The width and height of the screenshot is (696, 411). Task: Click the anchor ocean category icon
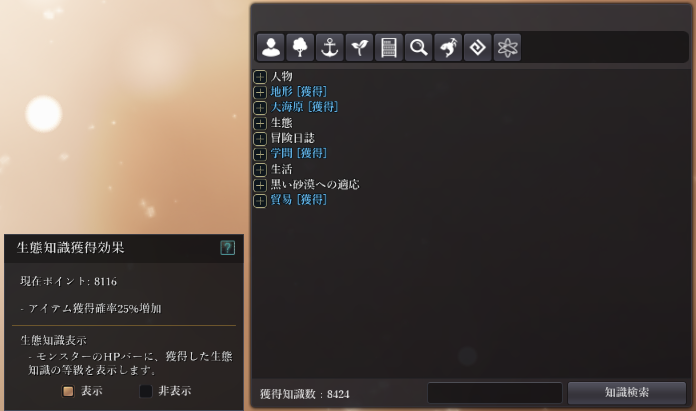click(x=330, y=47)
